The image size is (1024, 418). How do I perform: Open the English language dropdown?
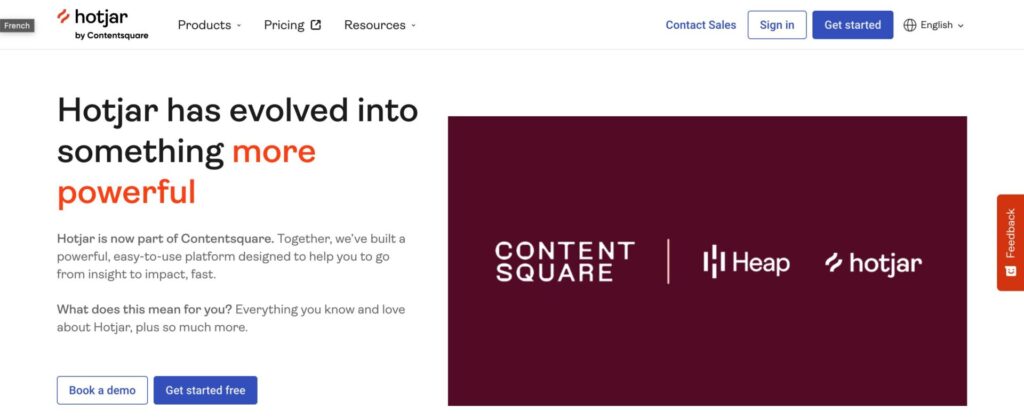[934, 25]
